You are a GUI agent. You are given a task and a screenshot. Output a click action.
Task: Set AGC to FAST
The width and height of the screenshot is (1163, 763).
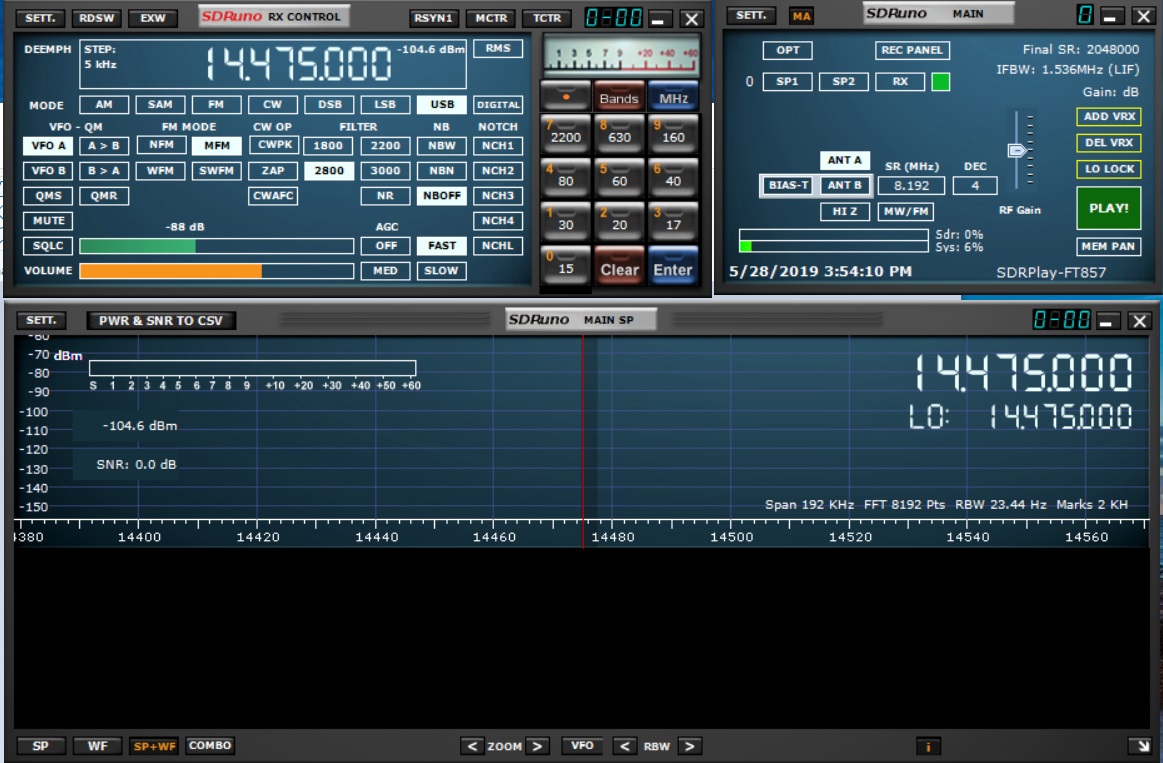pyautogui.click(x=442, y=245)
